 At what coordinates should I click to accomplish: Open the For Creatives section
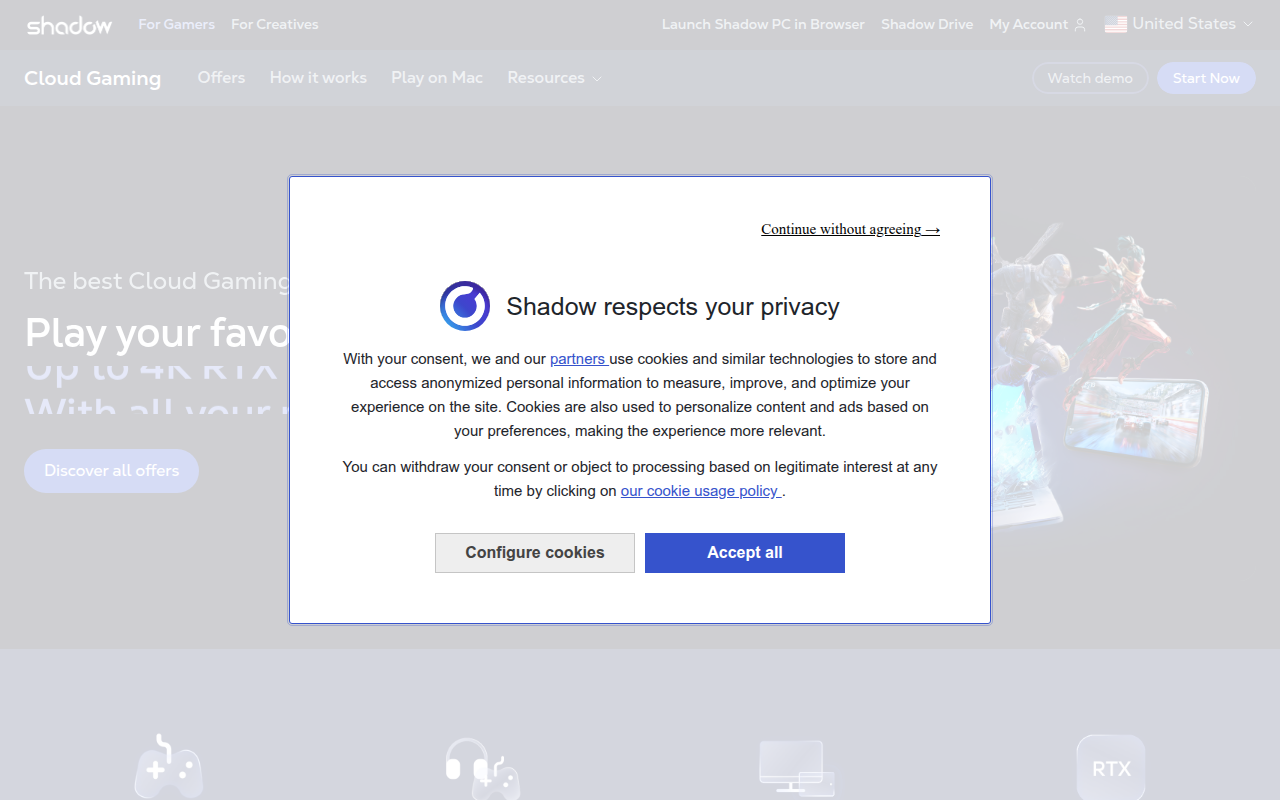[x=275, y=24]
